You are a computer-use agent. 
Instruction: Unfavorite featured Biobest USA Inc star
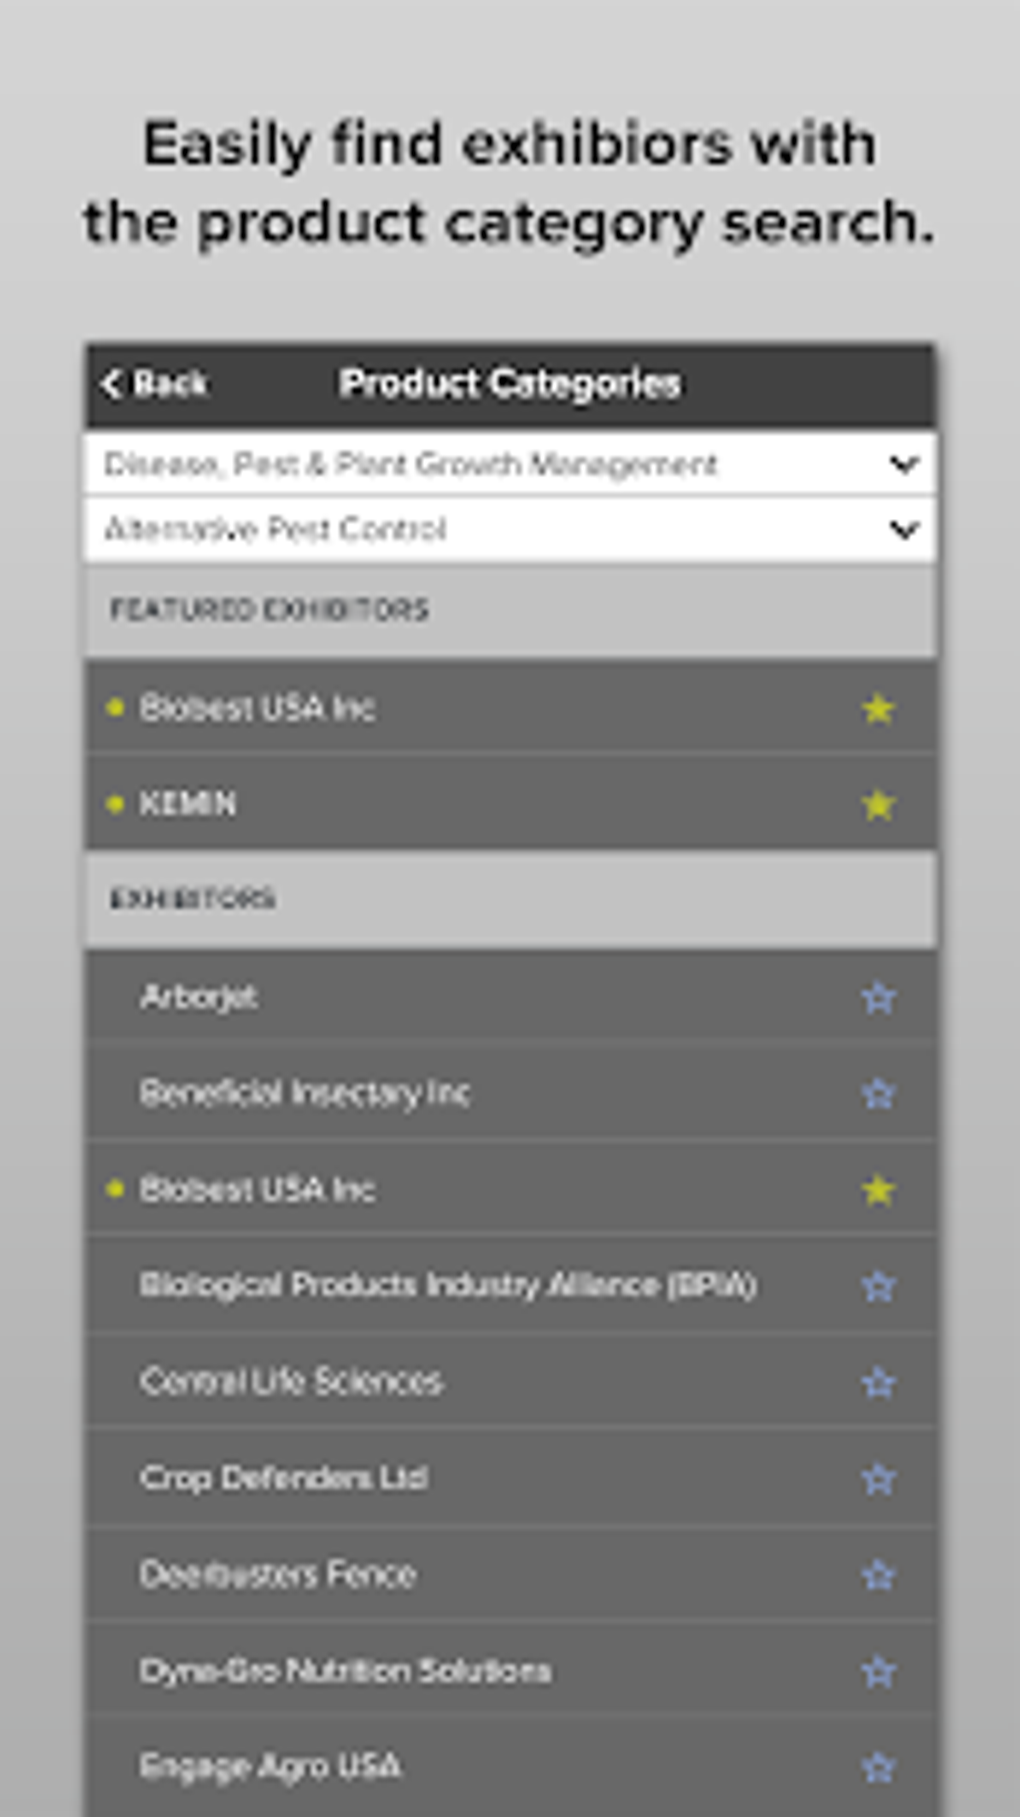877,709
